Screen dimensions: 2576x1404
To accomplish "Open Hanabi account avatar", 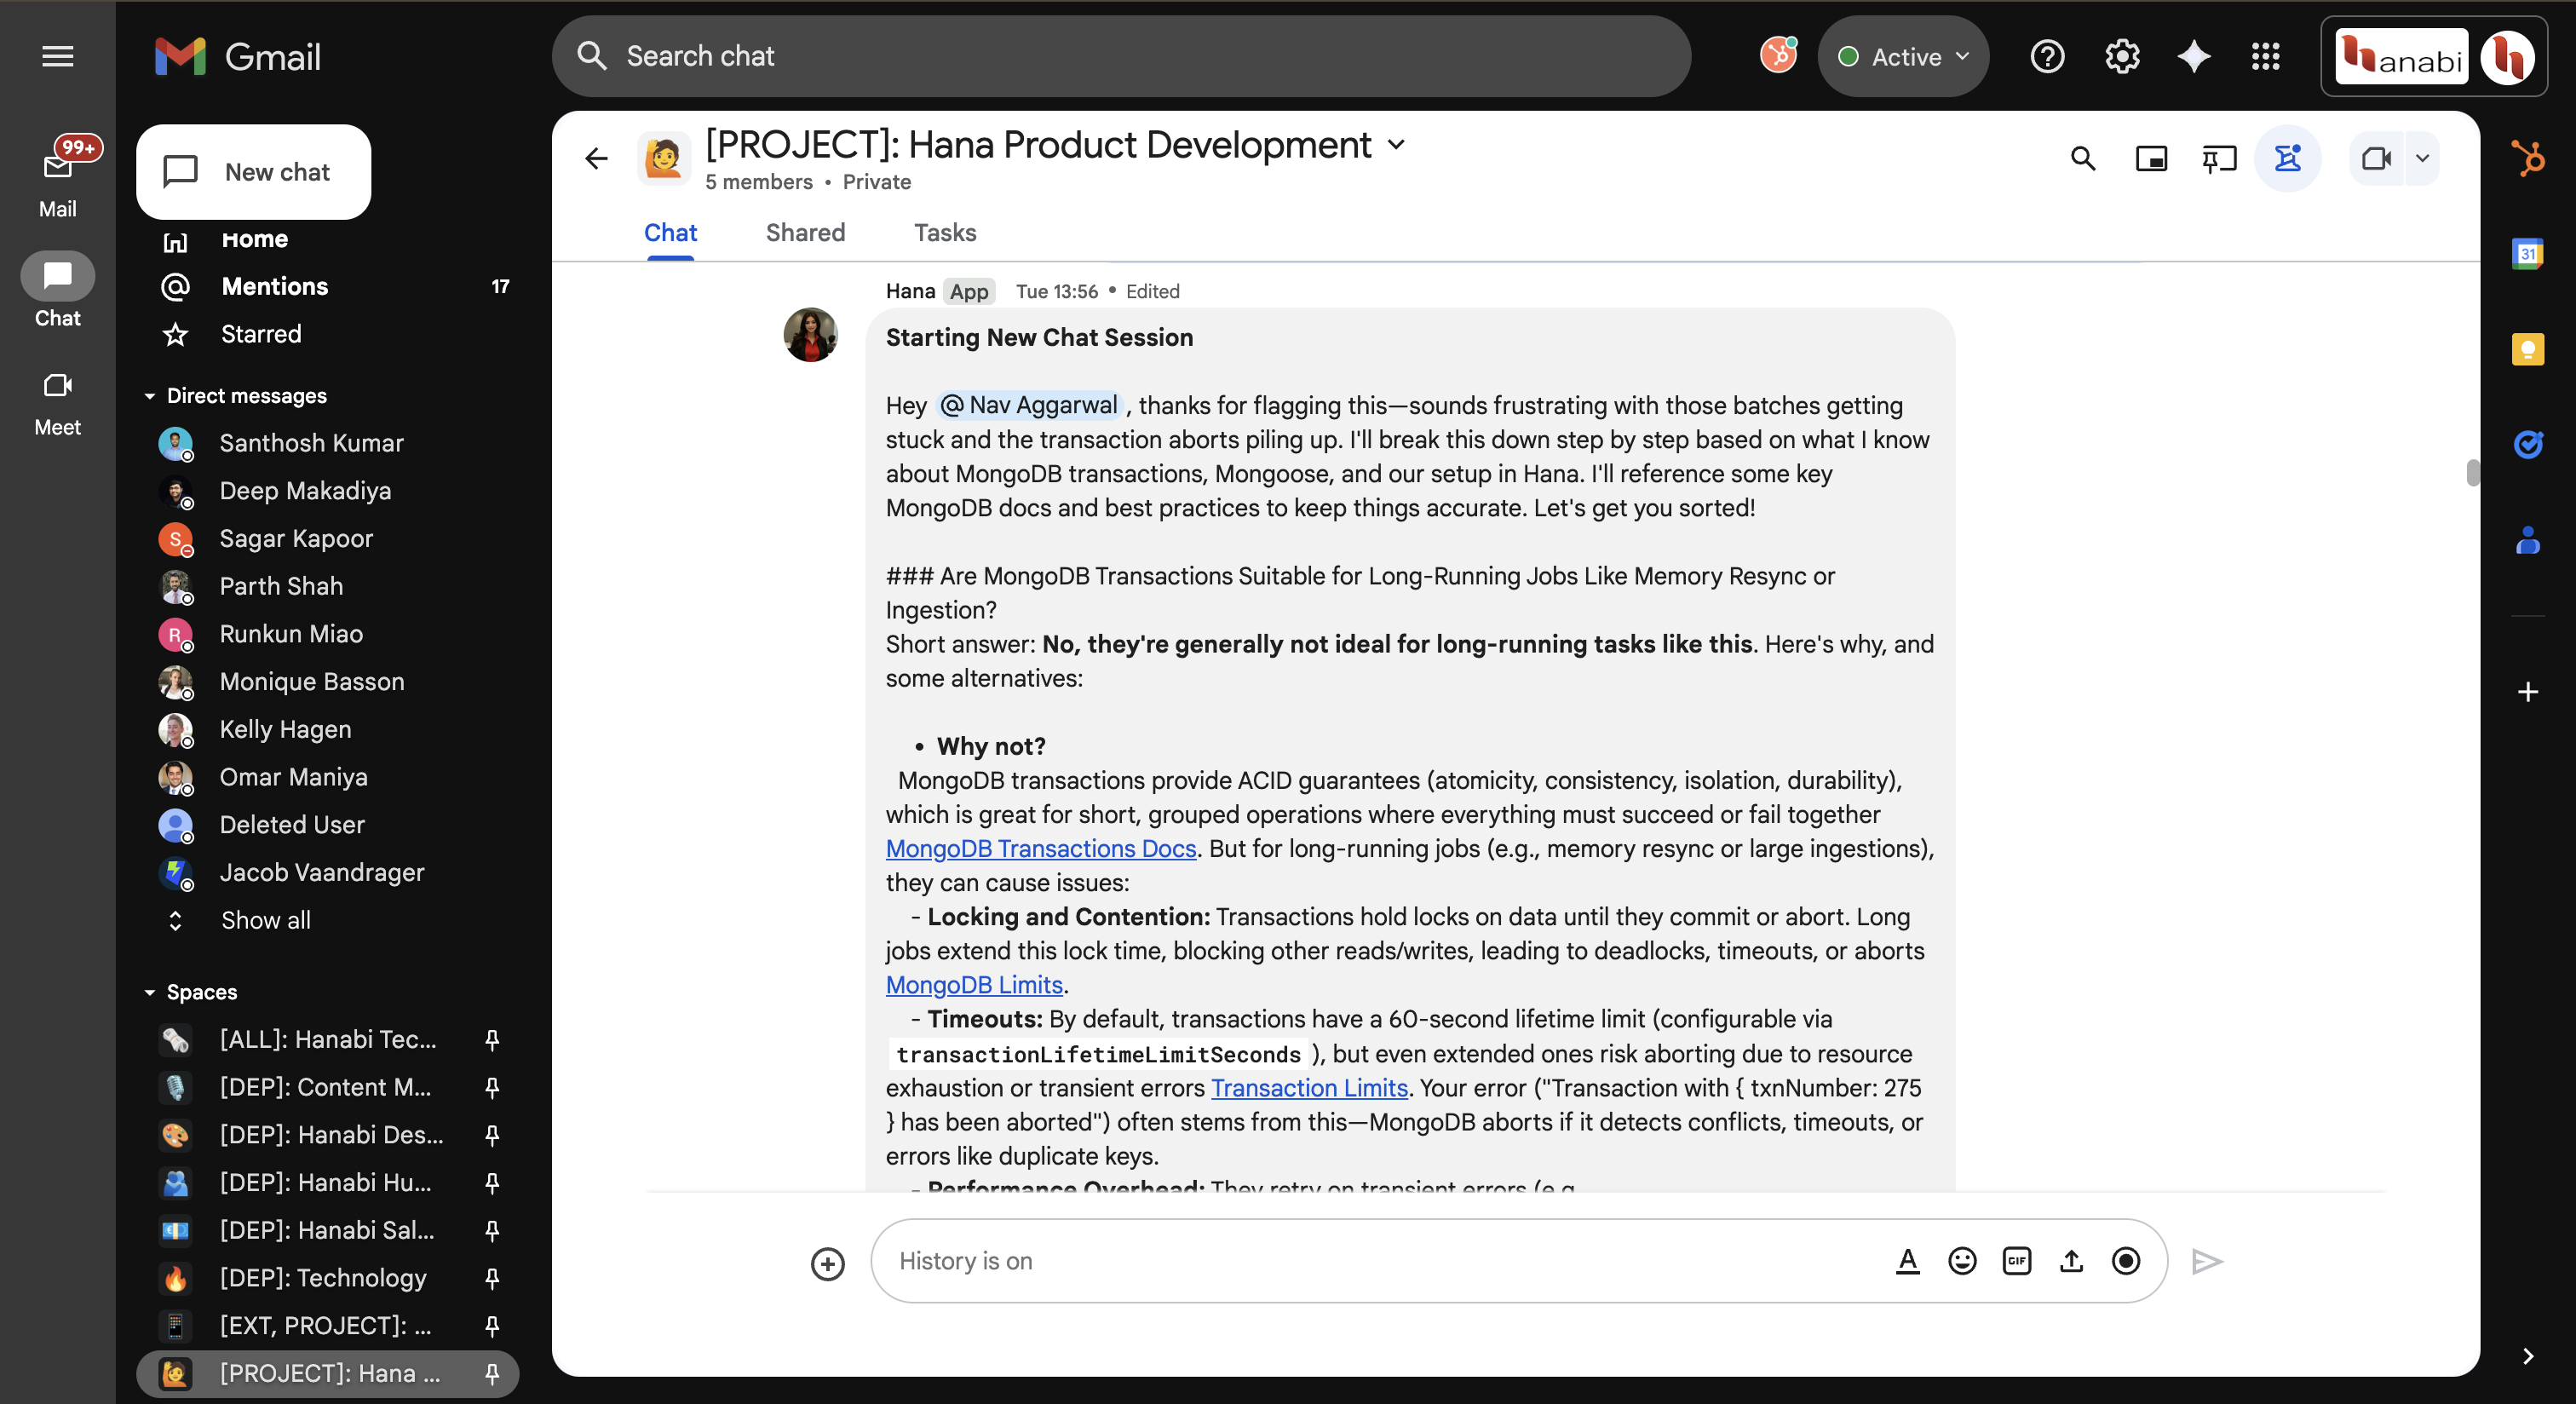I will click(x=2508, y=57).
